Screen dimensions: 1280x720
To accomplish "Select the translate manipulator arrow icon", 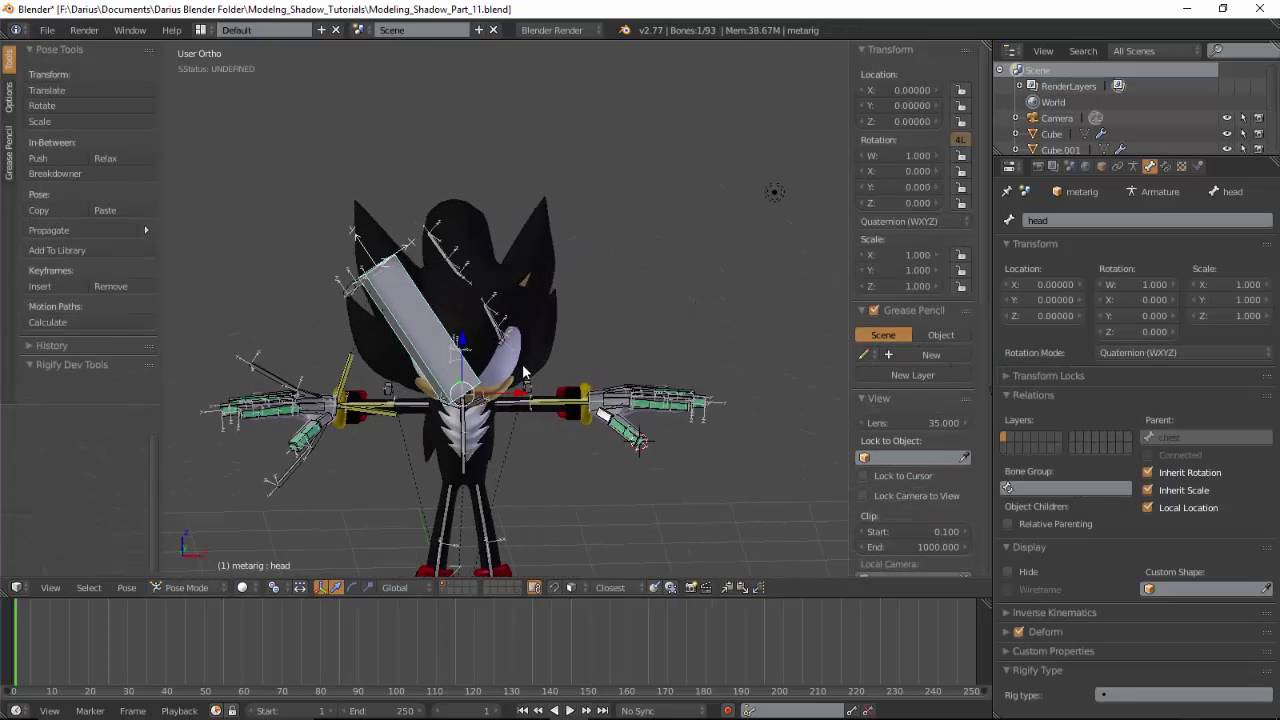I will (336, 588).
